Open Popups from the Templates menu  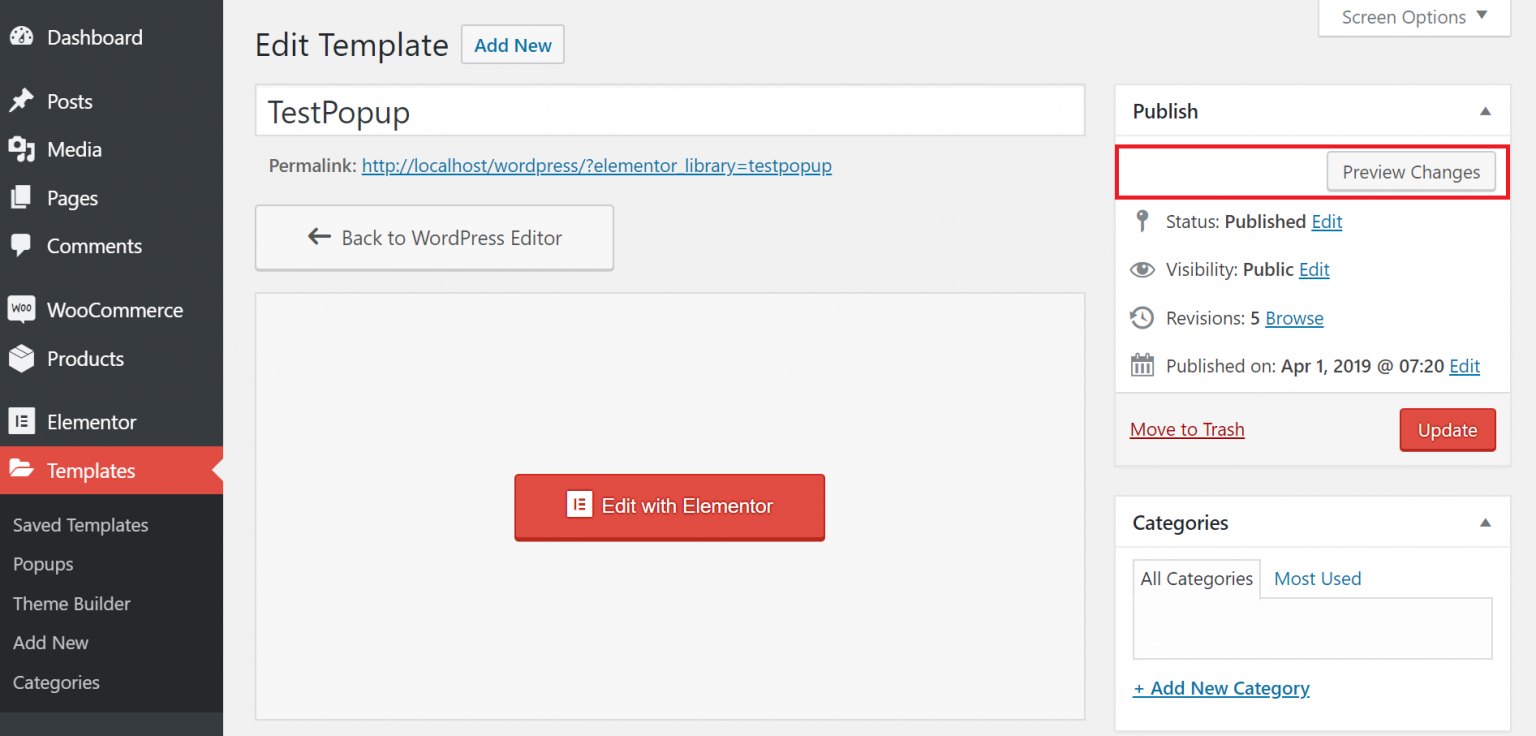click(x=42, y=564)
